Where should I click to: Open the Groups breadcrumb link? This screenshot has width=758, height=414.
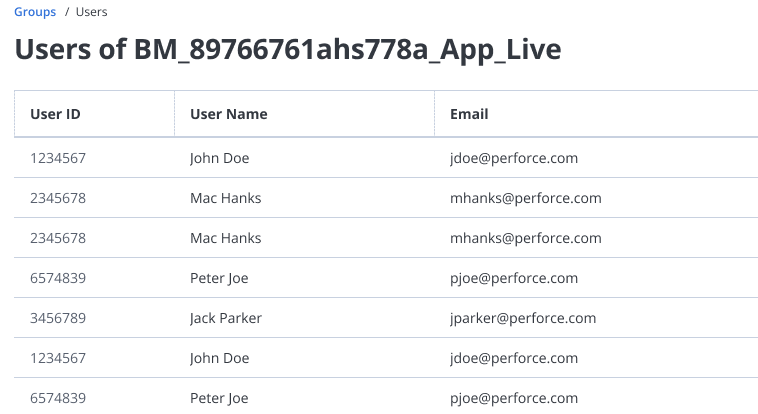35,12
